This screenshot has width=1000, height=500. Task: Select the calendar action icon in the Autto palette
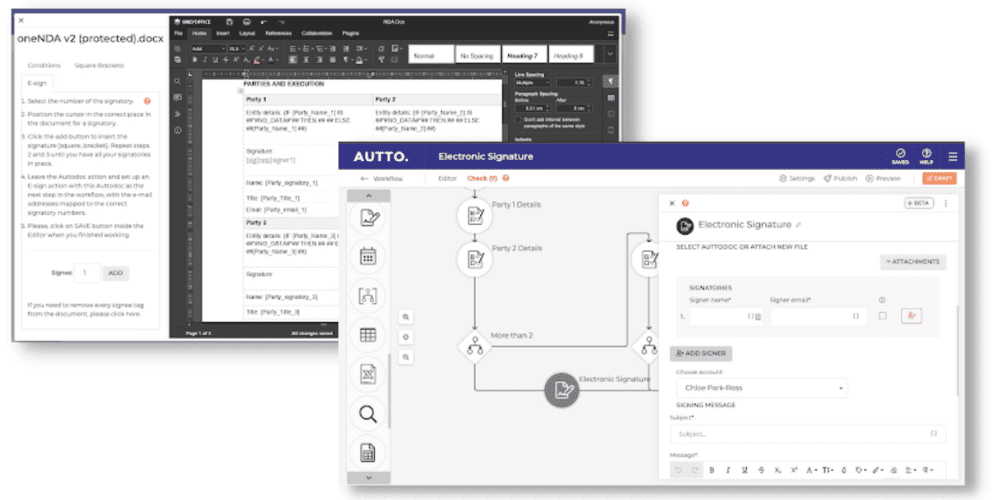367,256
